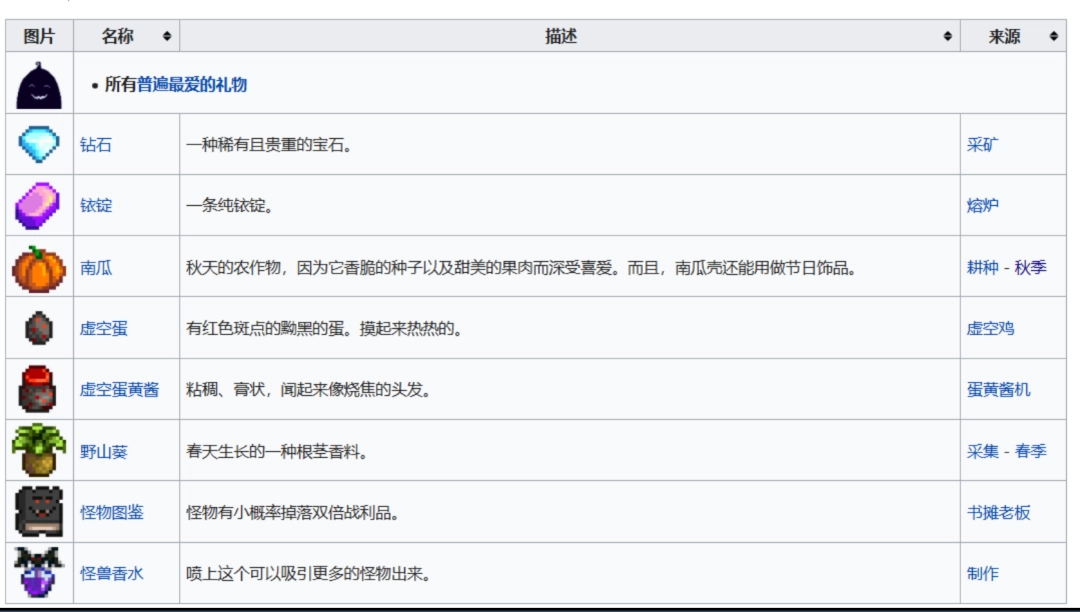Click the Monster Musk perfume bottle image

pos(39,572)
